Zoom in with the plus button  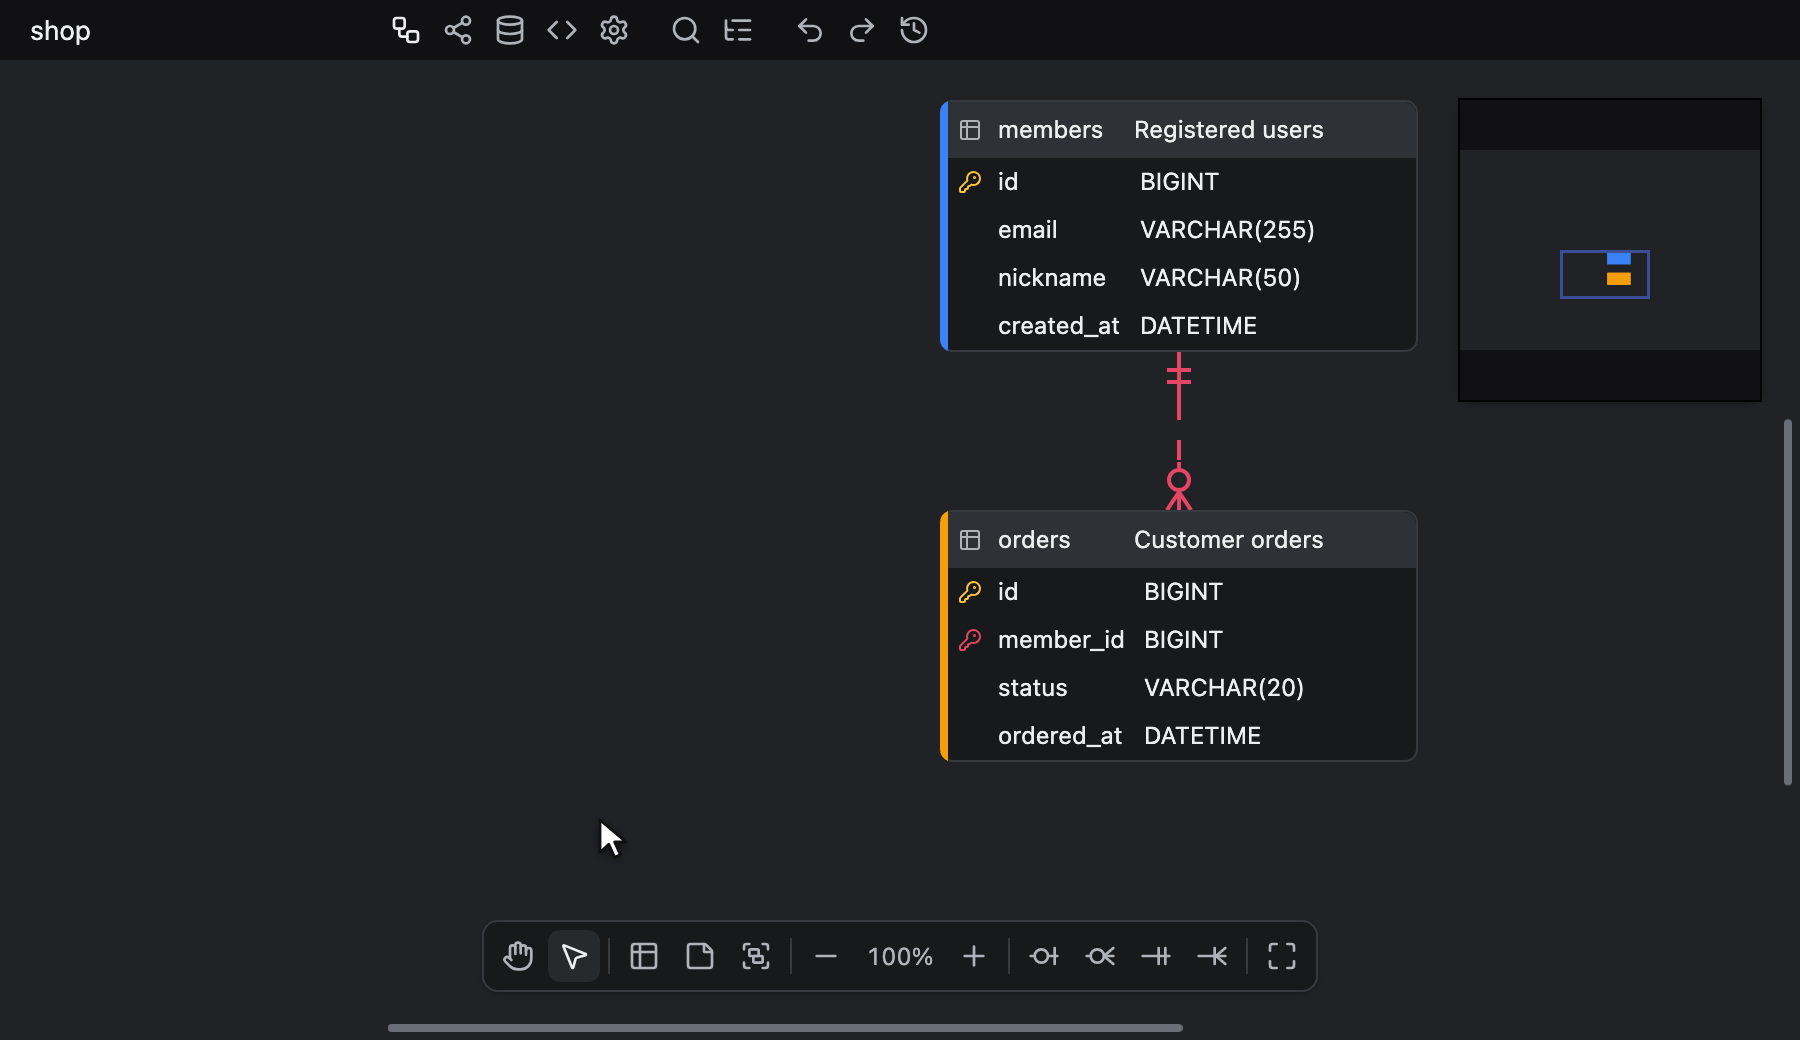pyautogui.click(x=974, y=956)
